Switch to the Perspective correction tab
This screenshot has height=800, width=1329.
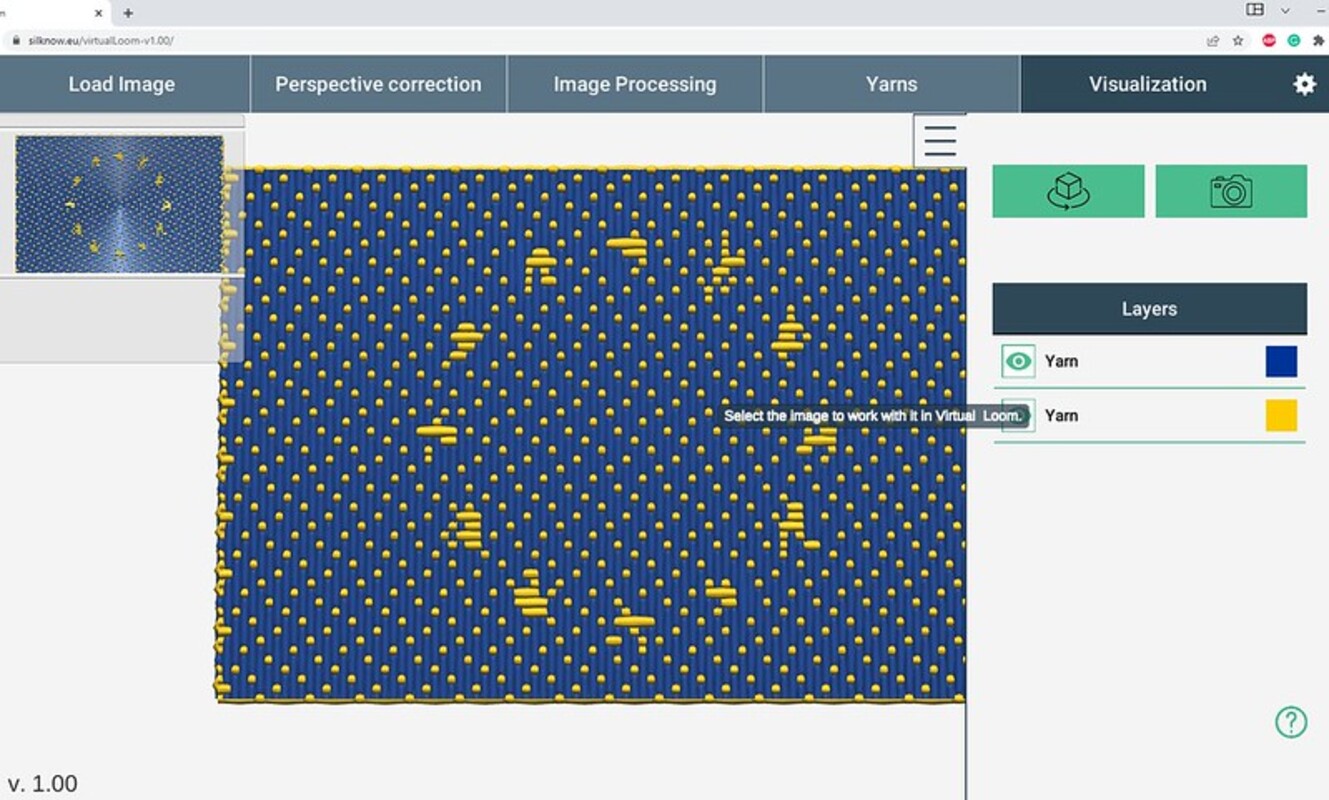pyautogui.click(x=378, y=84)
